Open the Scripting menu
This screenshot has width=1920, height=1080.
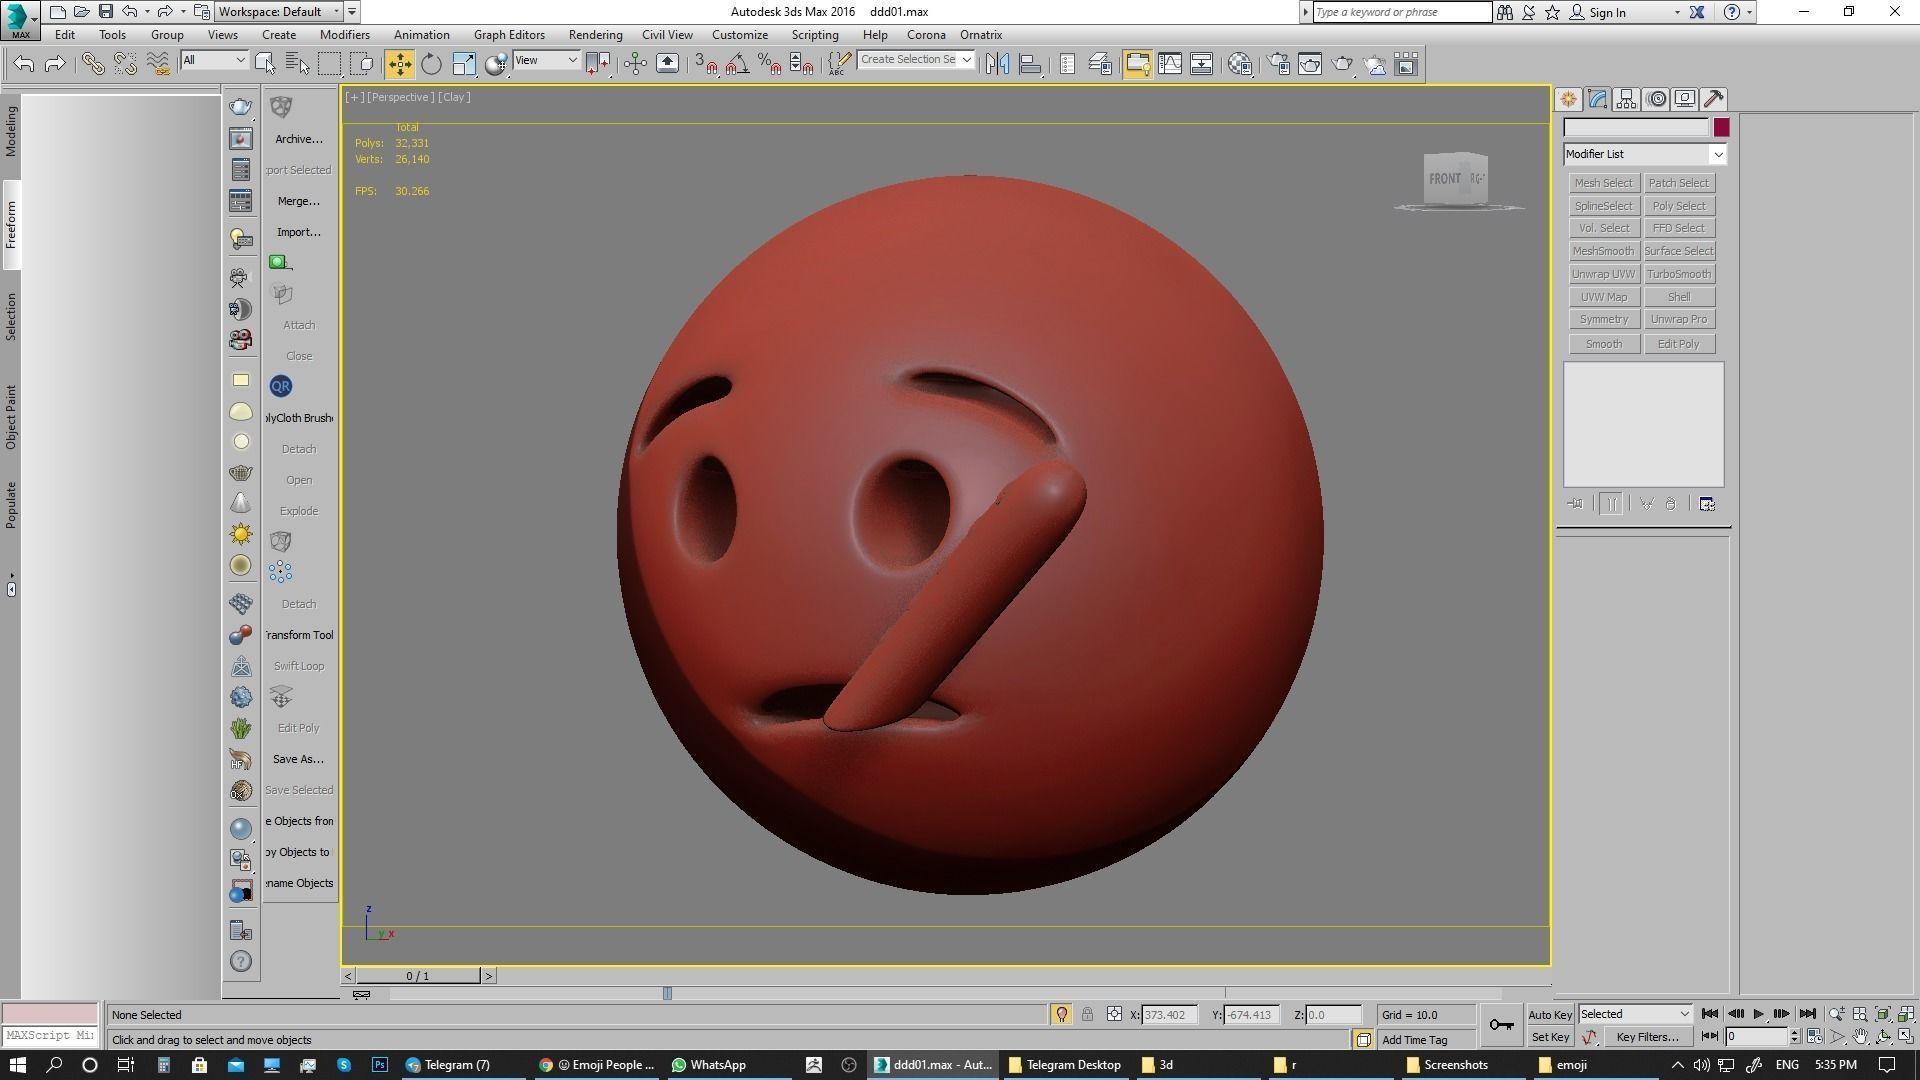point(815,35)
